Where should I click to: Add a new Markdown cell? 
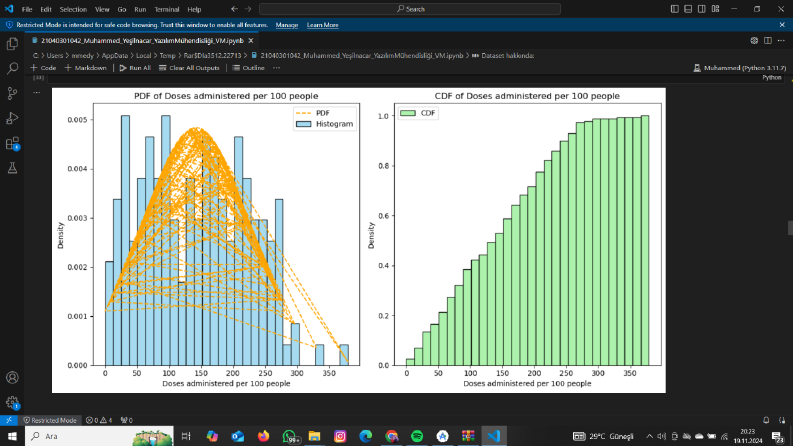coord(85,68)
